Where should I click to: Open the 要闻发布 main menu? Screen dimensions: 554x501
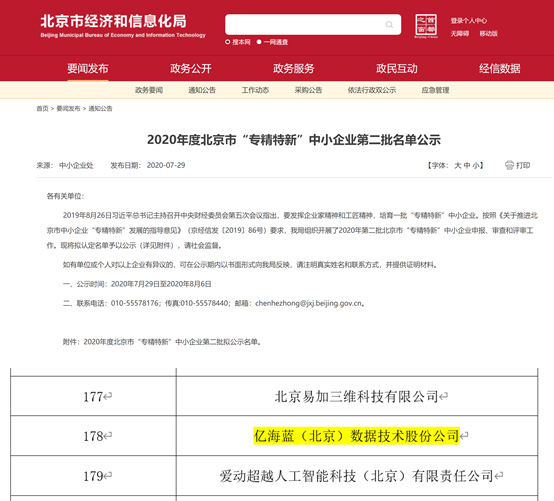pyautogui.click(x=88, y=68)
